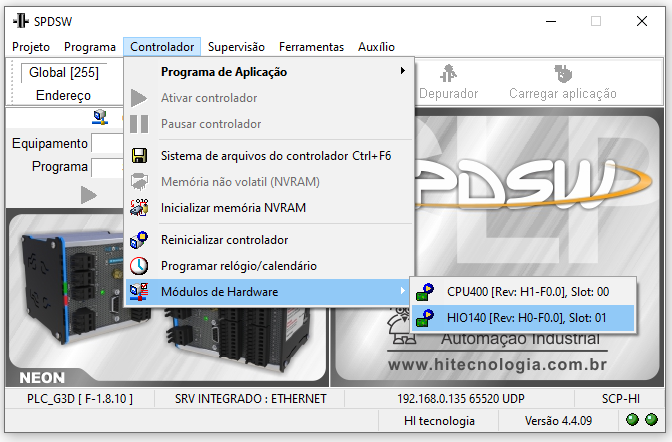Click the clock icon for relógio
This screenshot has height=442, width=672.
139,266
